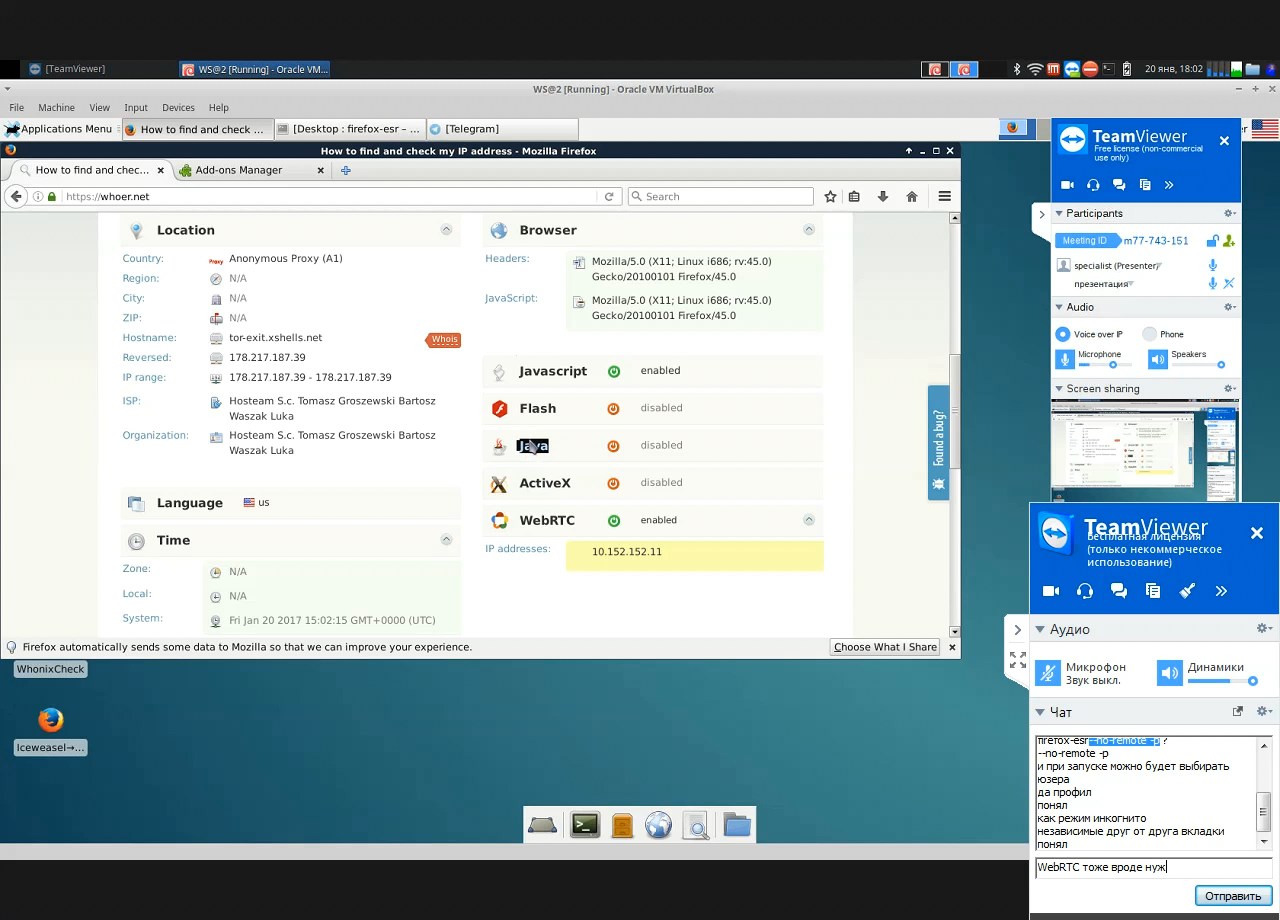Adjust the Динамики volume slider
Viewport: 1280px width, 920px height.
click(x=1252, y=681)
